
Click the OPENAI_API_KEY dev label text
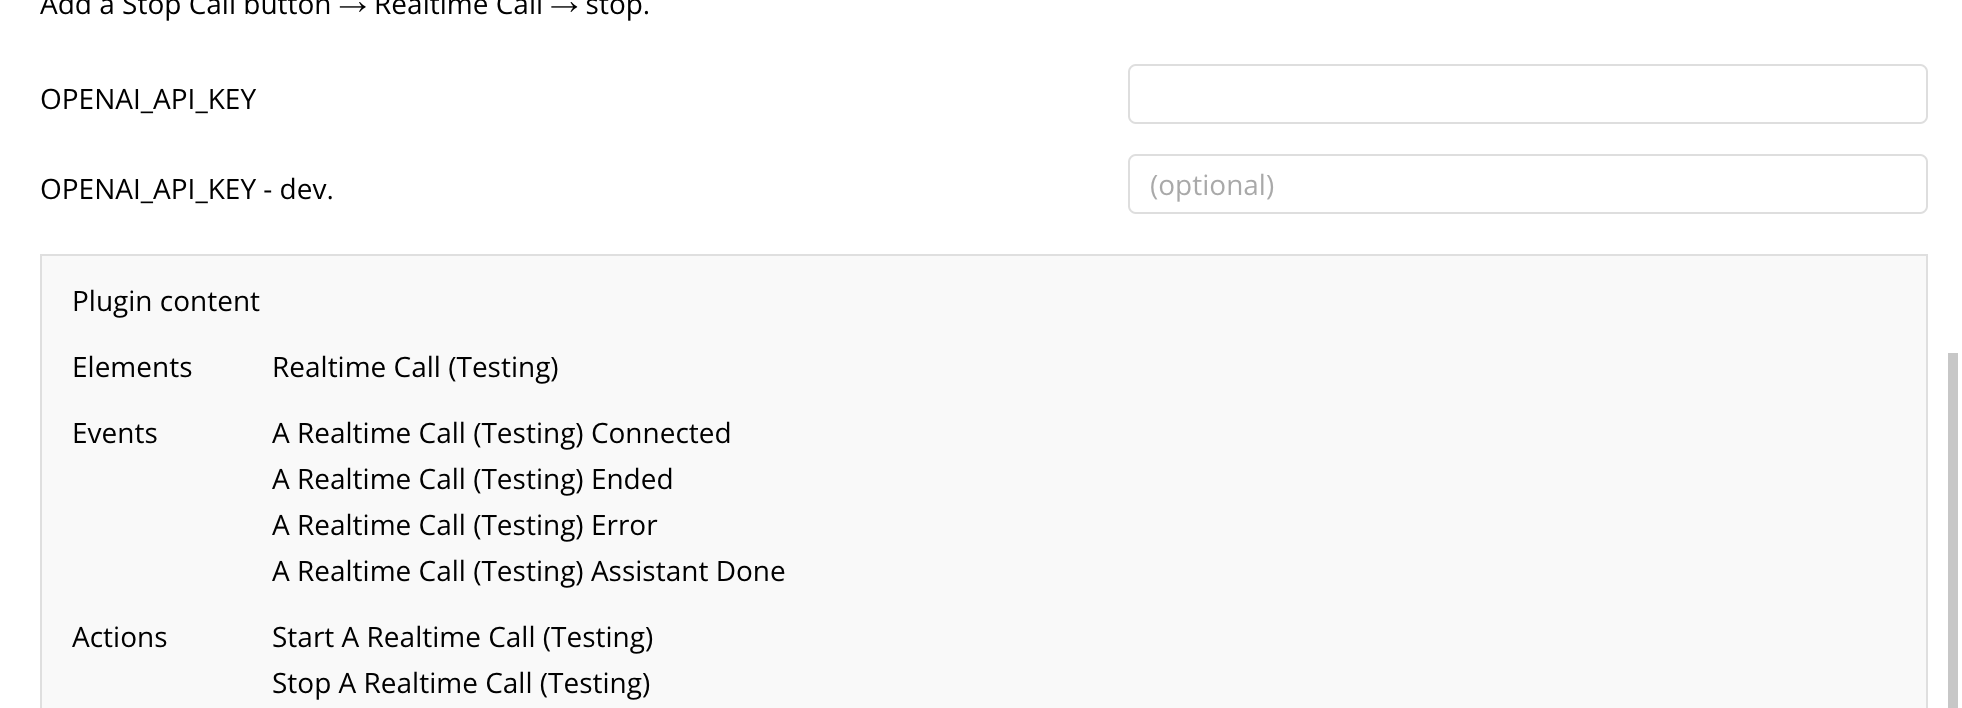pyautogui.click(x=188, y=189)
